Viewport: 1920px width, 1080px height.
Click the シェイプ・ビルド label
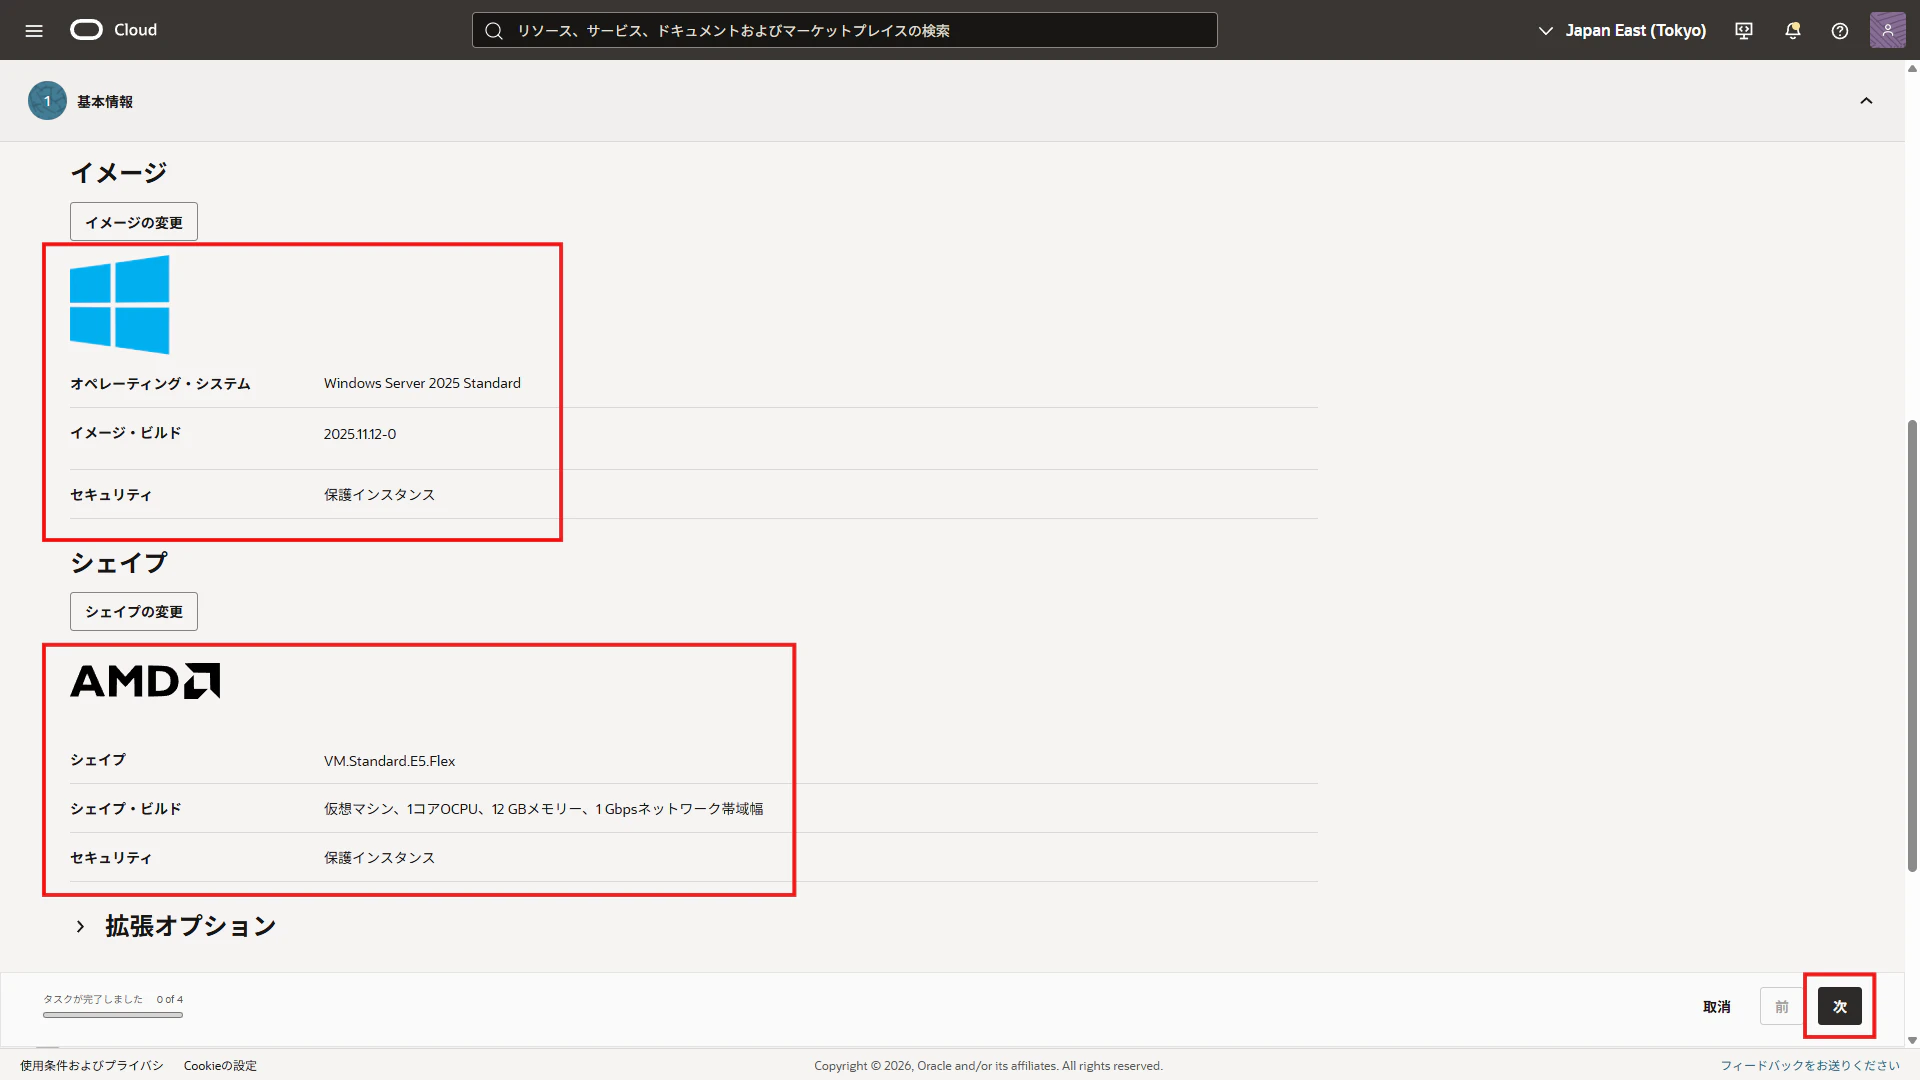tap(126, 809)
